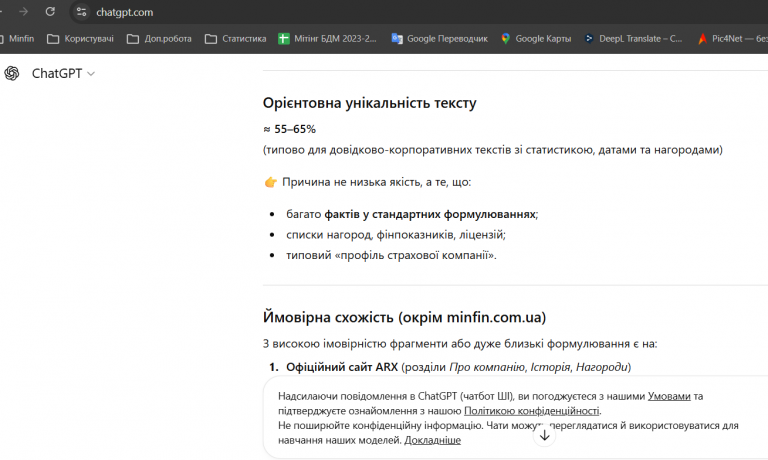Image resolution: width=768 pixels, height=460 pixels.
Task: Click the ≈ 55–65% value text
Action: 289,129
